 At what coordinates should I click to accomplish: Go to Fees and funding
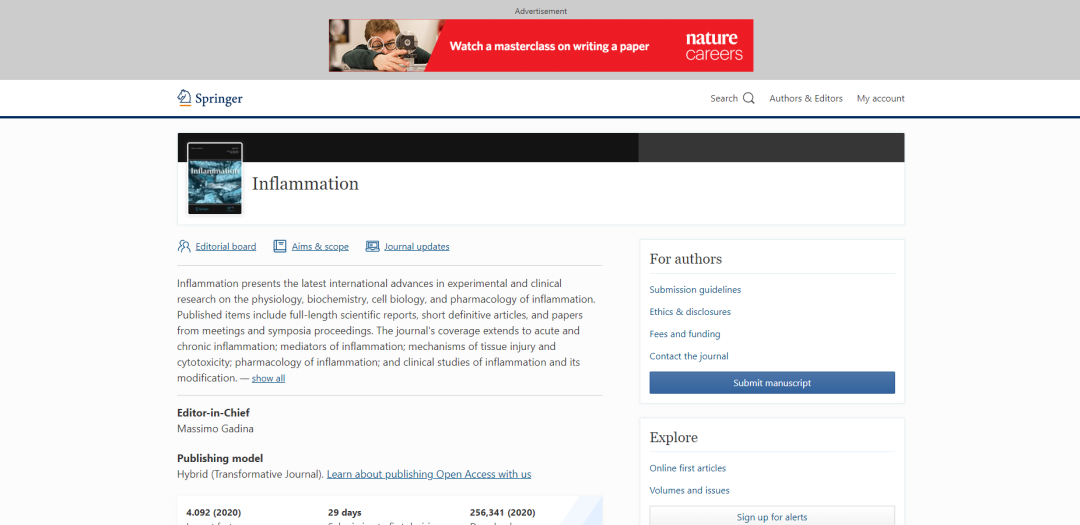click(684, 334)
